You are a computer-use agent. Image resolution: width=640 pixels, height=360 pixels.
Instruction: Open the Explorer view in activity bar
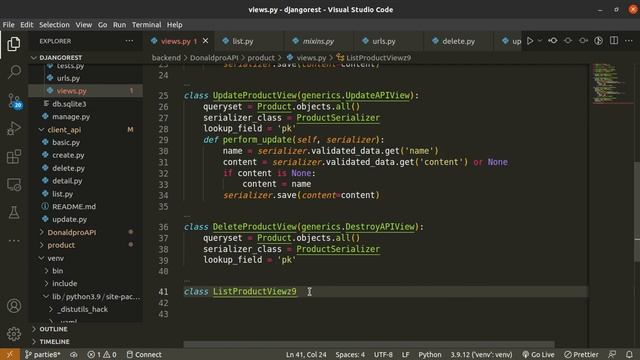point(14,44)
